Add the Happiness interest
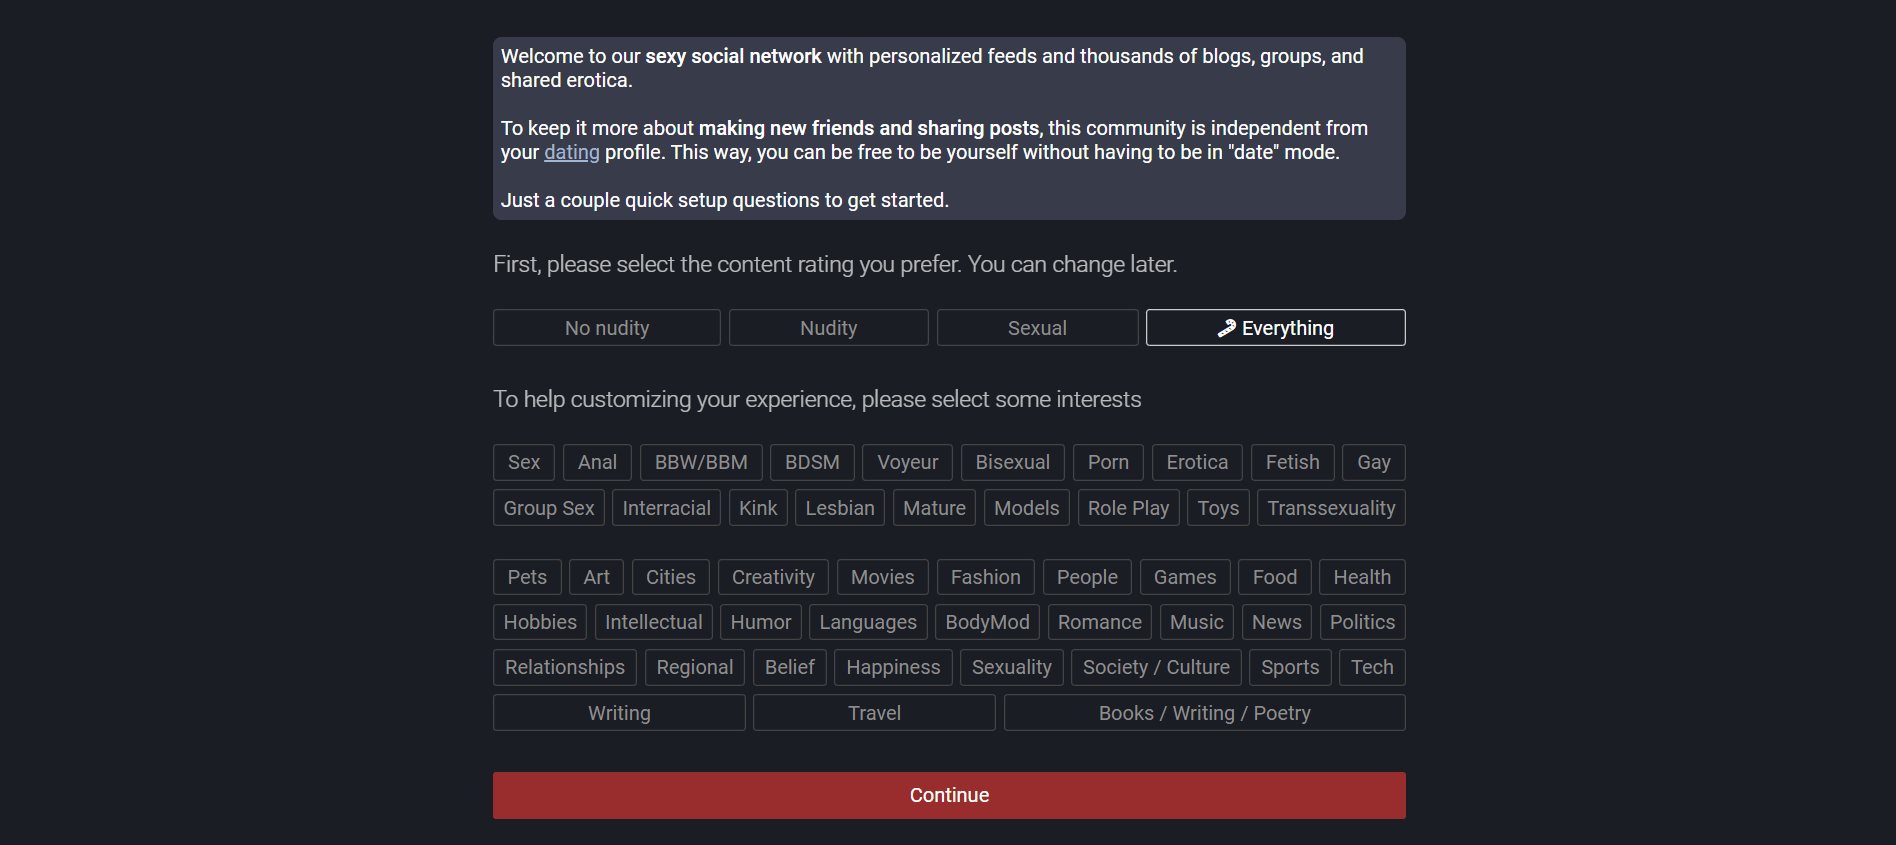Viewport: 1896px width, 845px height. [x=893, y=667]
